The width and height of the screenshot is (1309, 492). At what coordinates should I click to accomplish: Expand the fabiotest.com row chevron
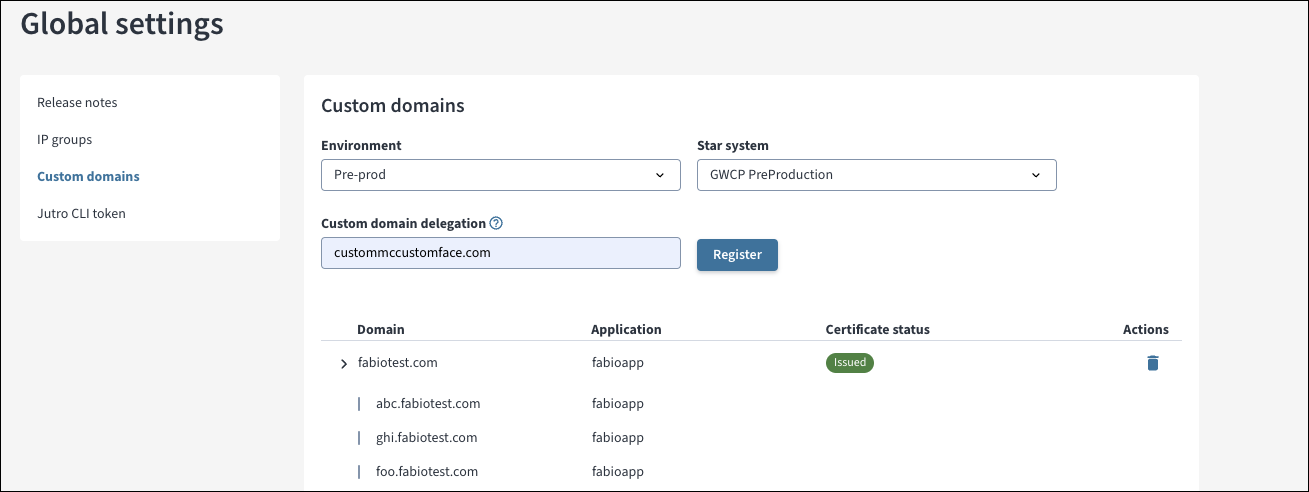click(x=344, y=364)
